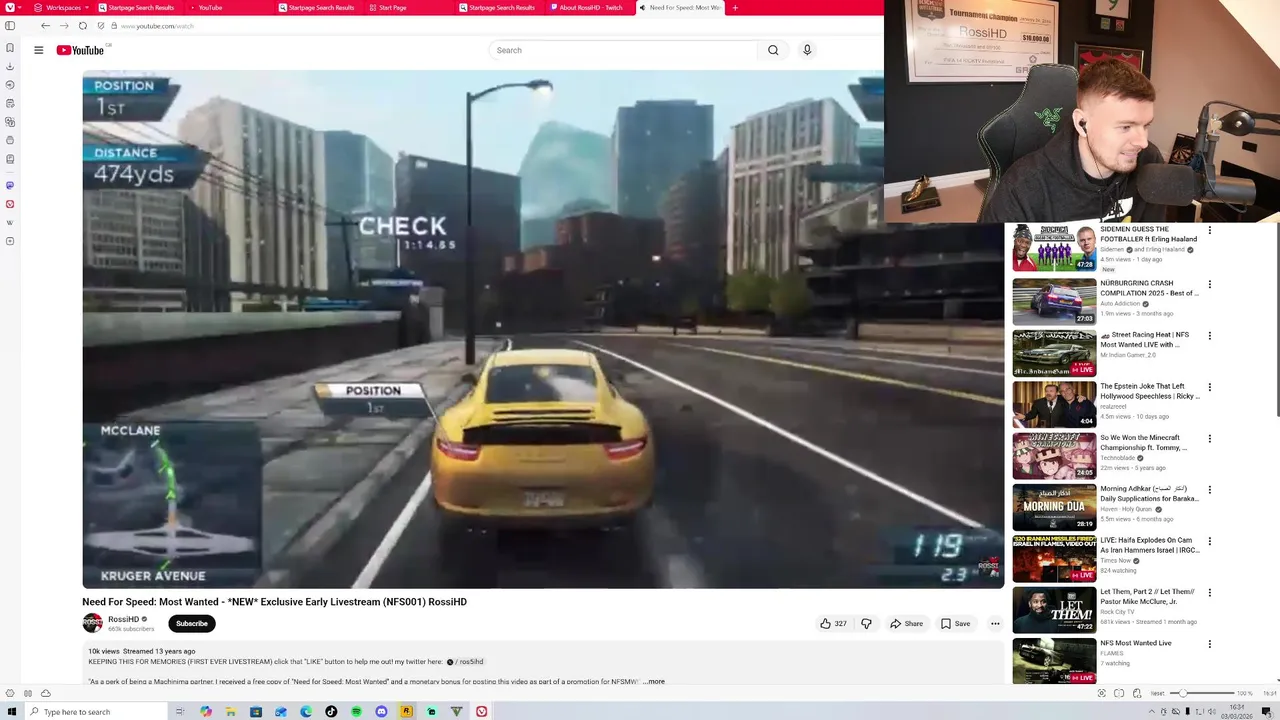Toggle the side panel visibility
1280x720 pixels.
[x=10, y=26]
